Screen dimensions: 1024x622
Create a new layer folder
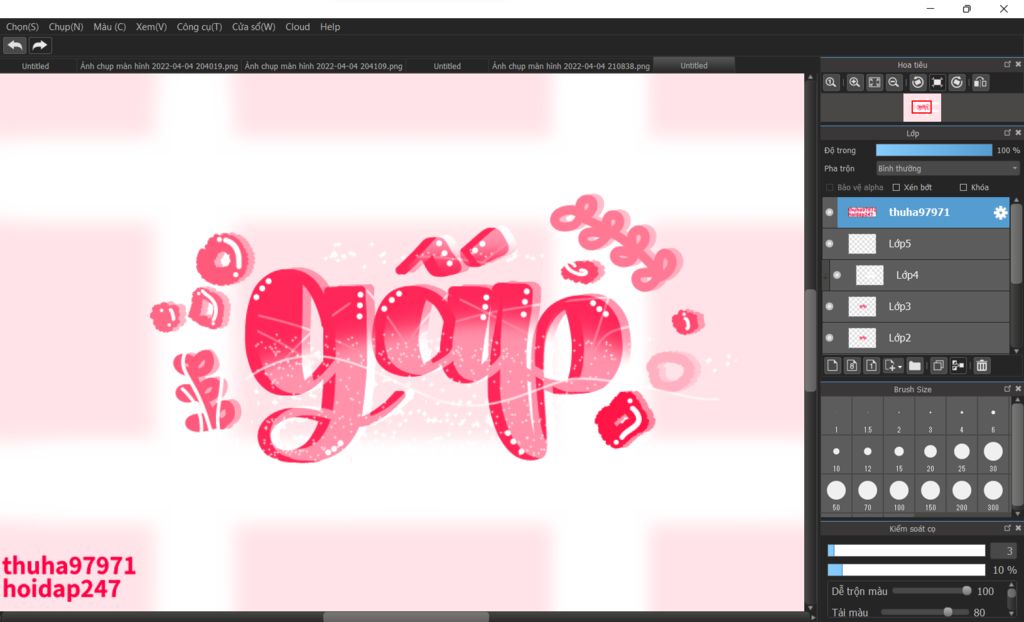point(915,366)
